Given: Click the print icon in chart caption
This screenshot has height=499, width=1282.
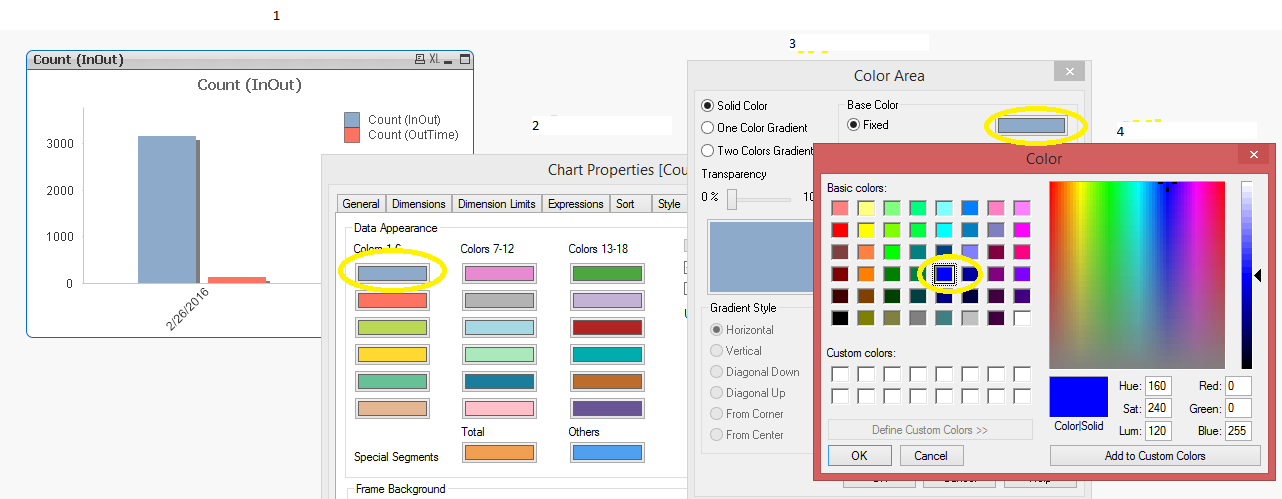Looking at the screenshot, I should coord(420,60).
